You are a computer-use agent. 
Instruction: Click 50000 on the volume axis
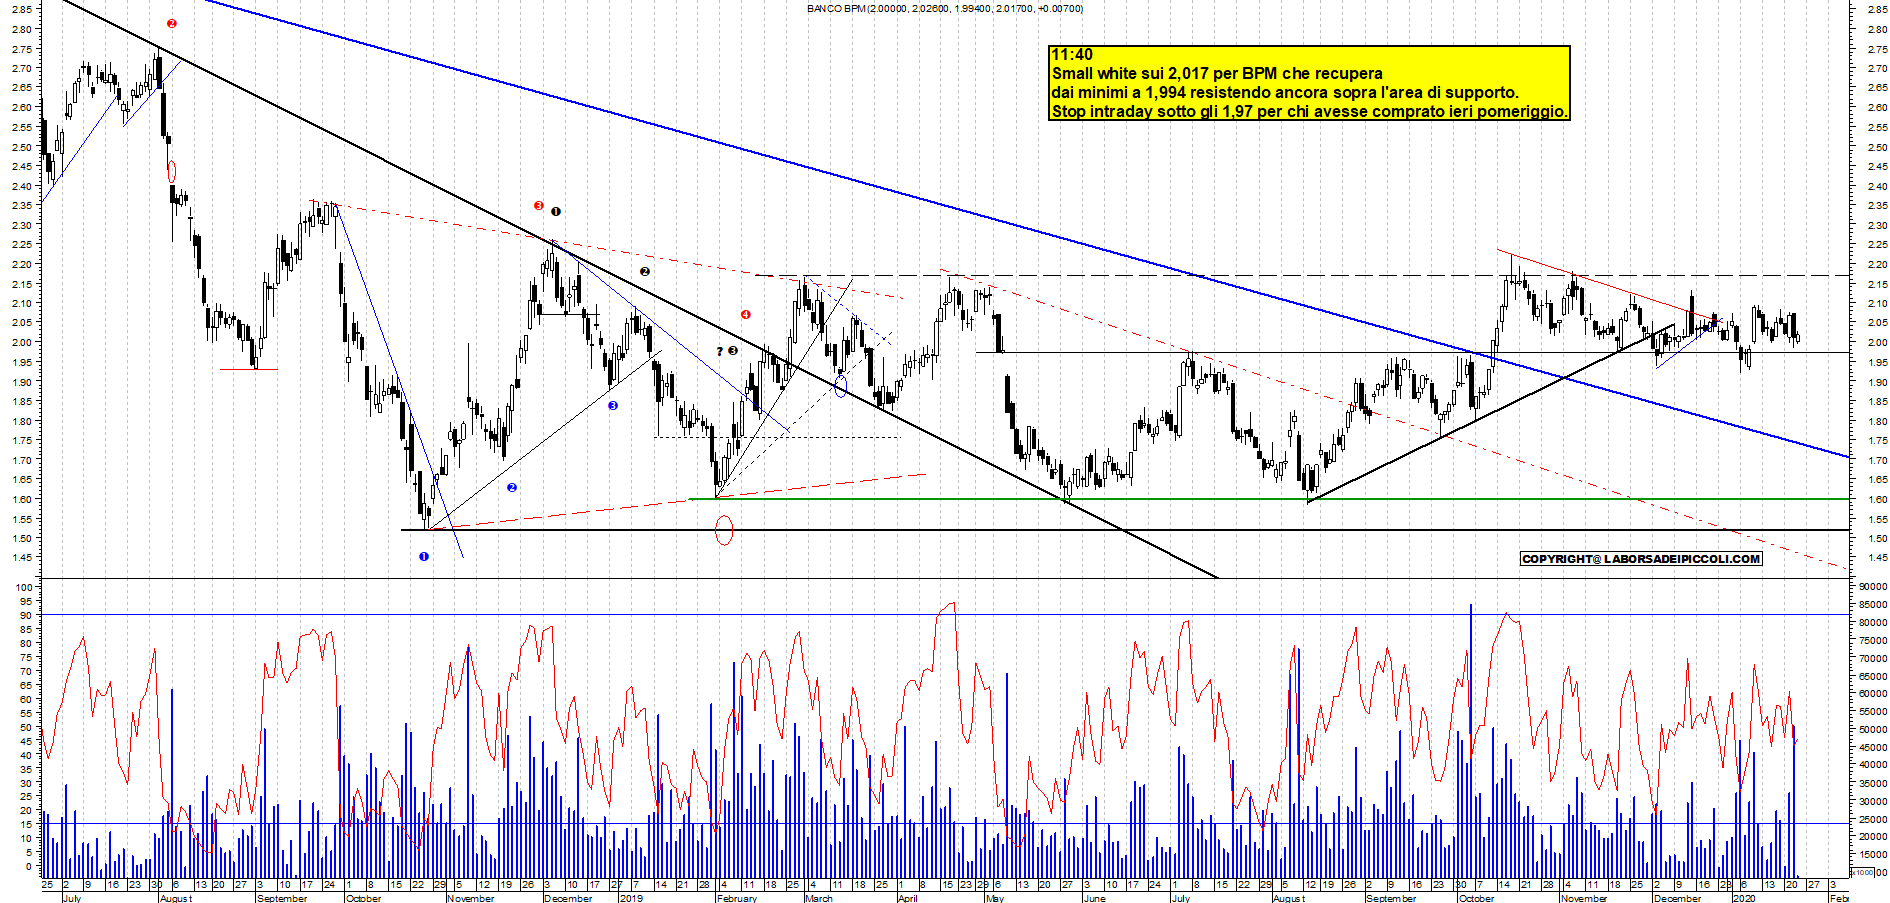pyautogui.click(x=1873, y=730)
